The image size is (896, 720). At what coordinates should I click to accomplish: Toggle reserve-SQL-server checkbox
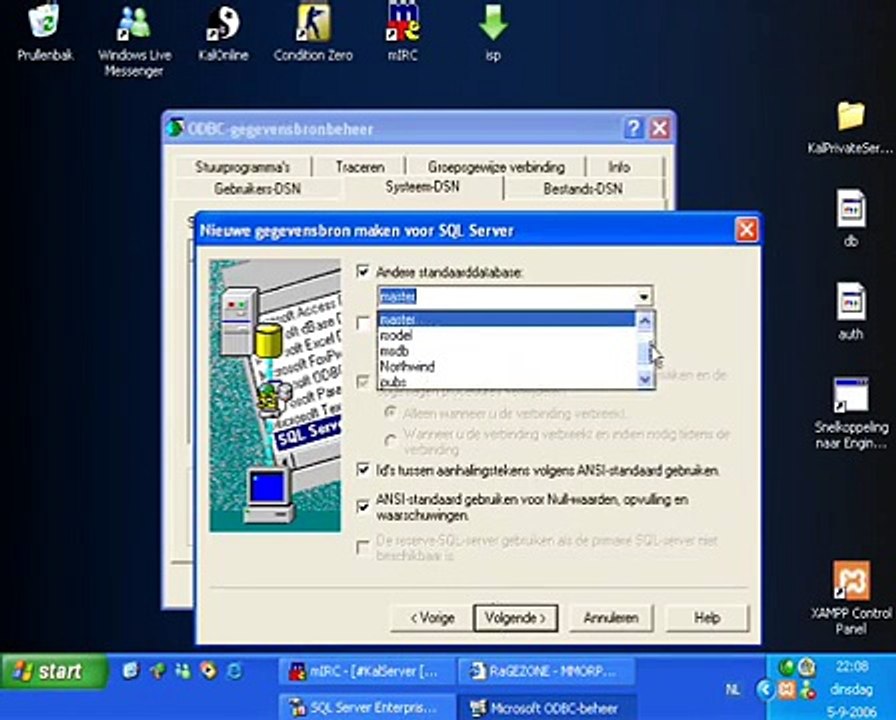(363, 547)
